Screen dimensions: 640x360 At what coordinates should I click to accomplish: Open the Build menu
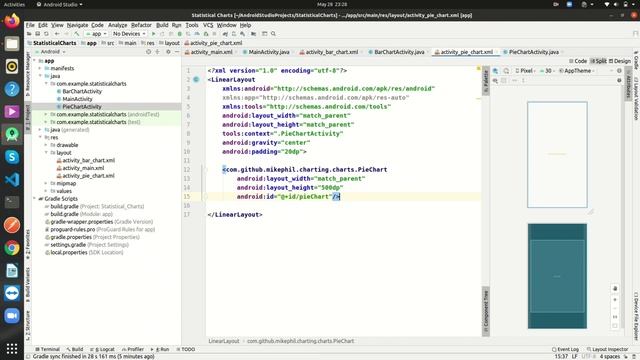click(x=162, y=25)
